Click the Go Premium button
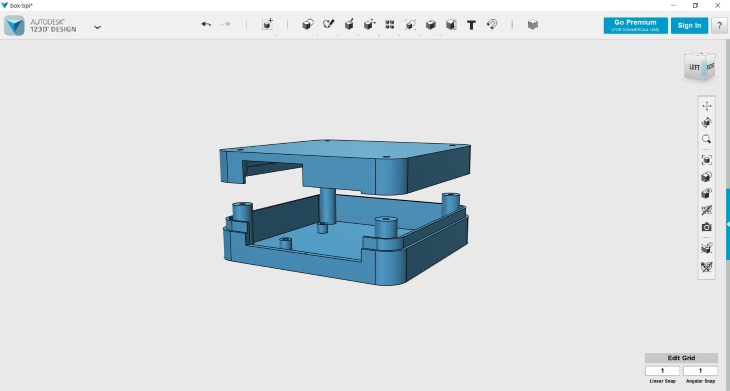 click(x=635, y=26)
